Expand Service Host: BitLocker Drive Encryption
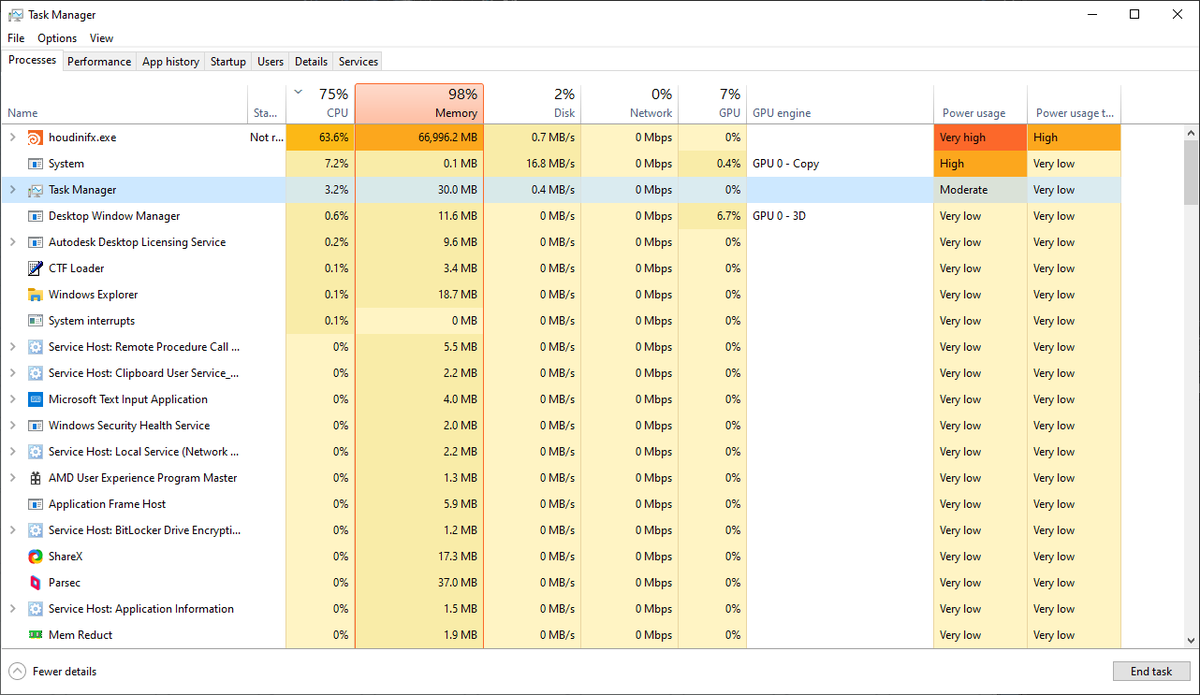 [x=12, y=530]
